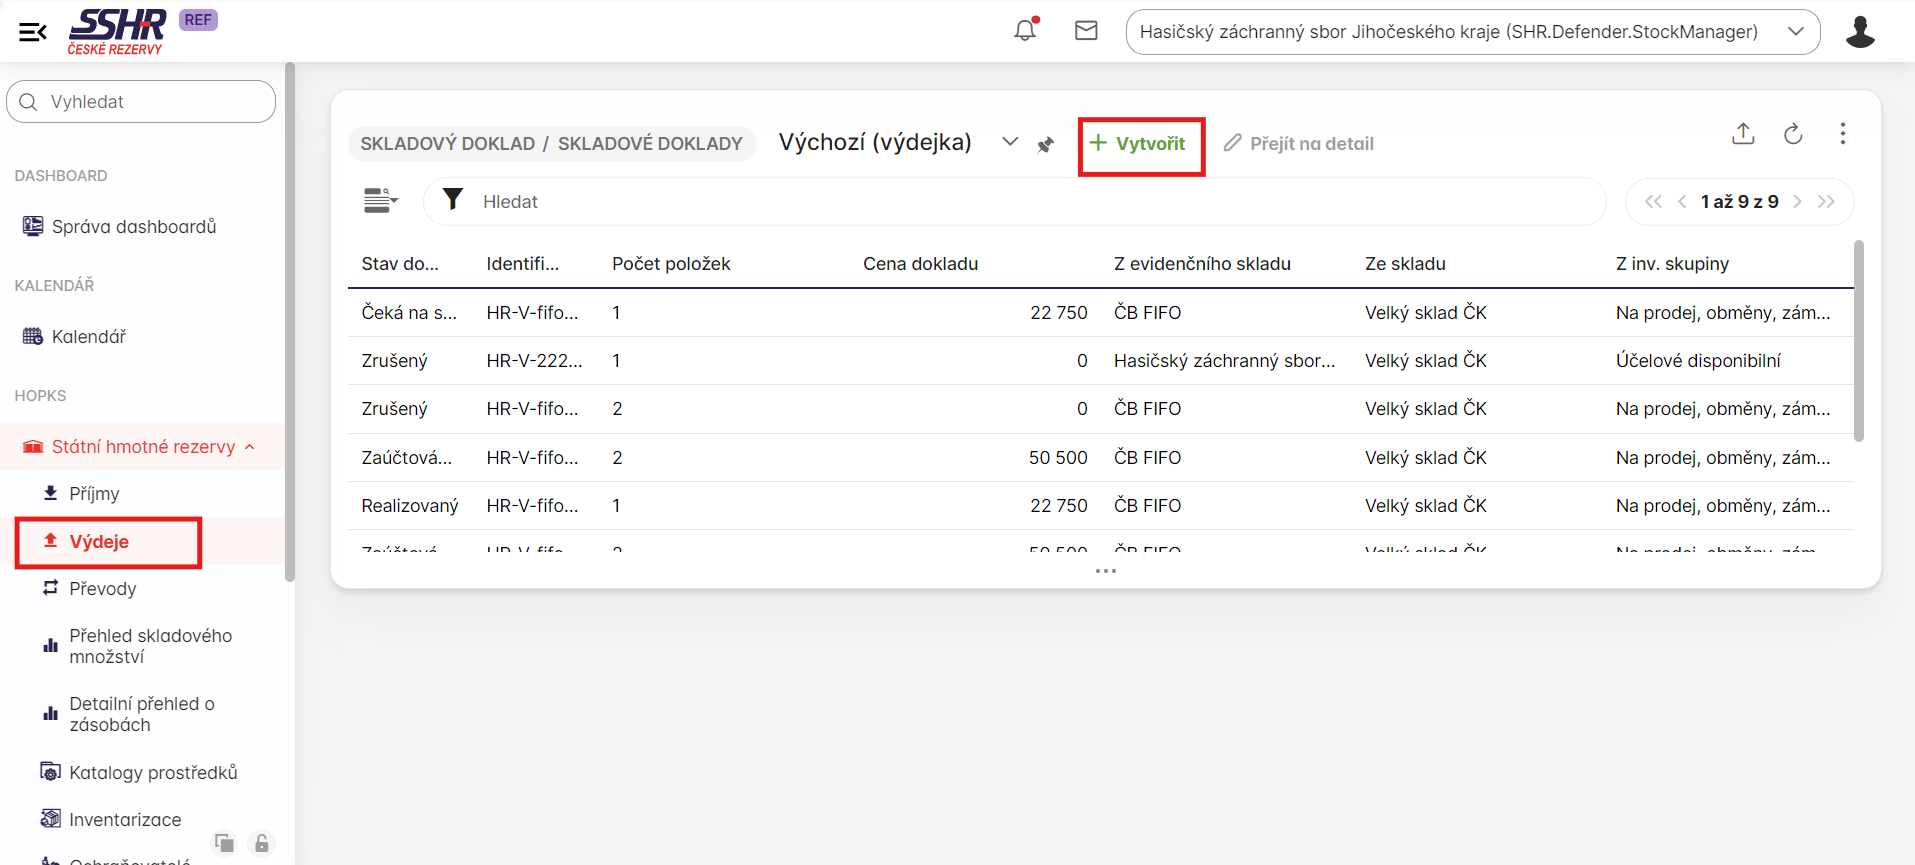Focus the Vyhledat search field
The width and height of the screenshot is (1915, 865).
(x=150, y=102)
